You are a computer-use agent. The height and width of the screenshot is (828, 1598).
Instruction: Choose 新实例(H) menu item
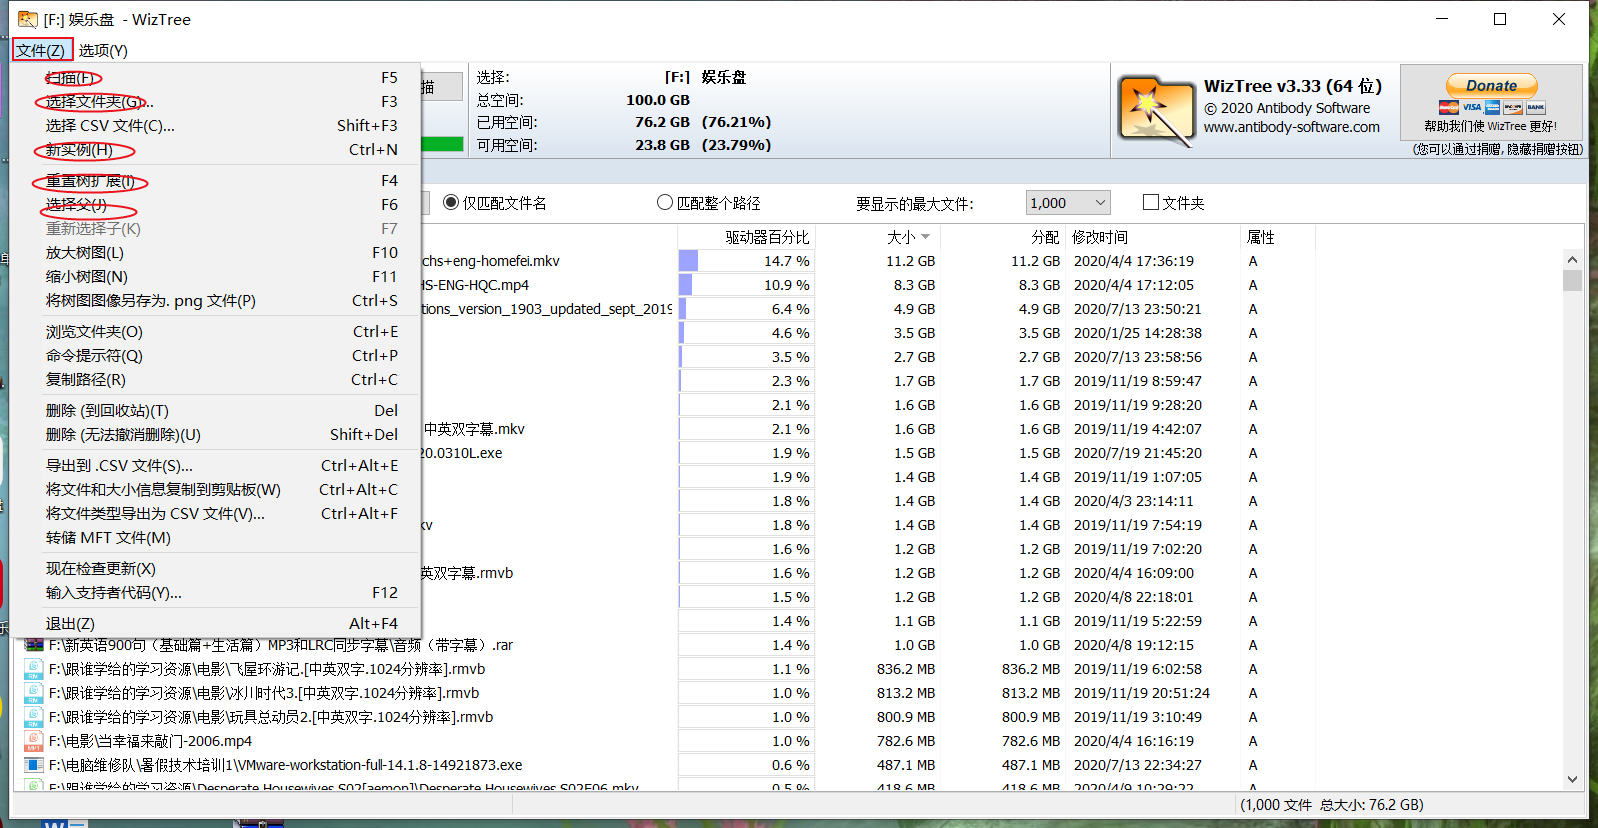tap(215, 150)
